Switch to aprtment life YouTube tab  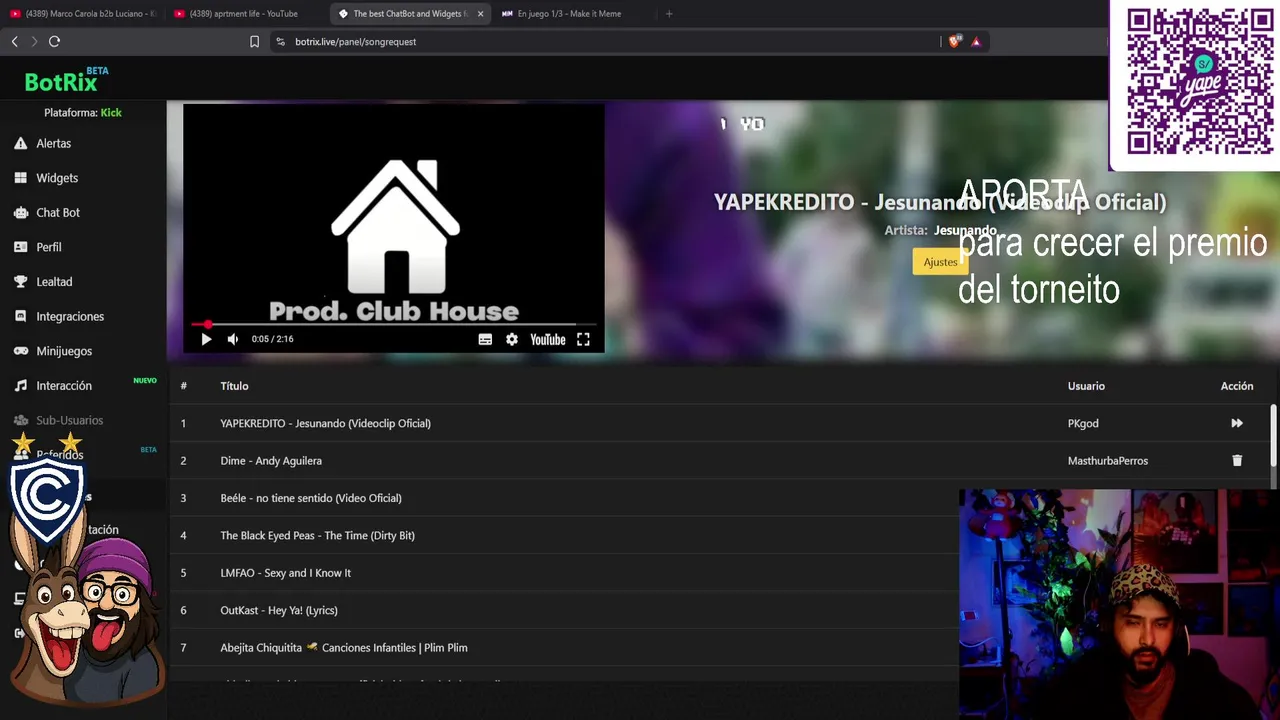(x=245, y=14)
